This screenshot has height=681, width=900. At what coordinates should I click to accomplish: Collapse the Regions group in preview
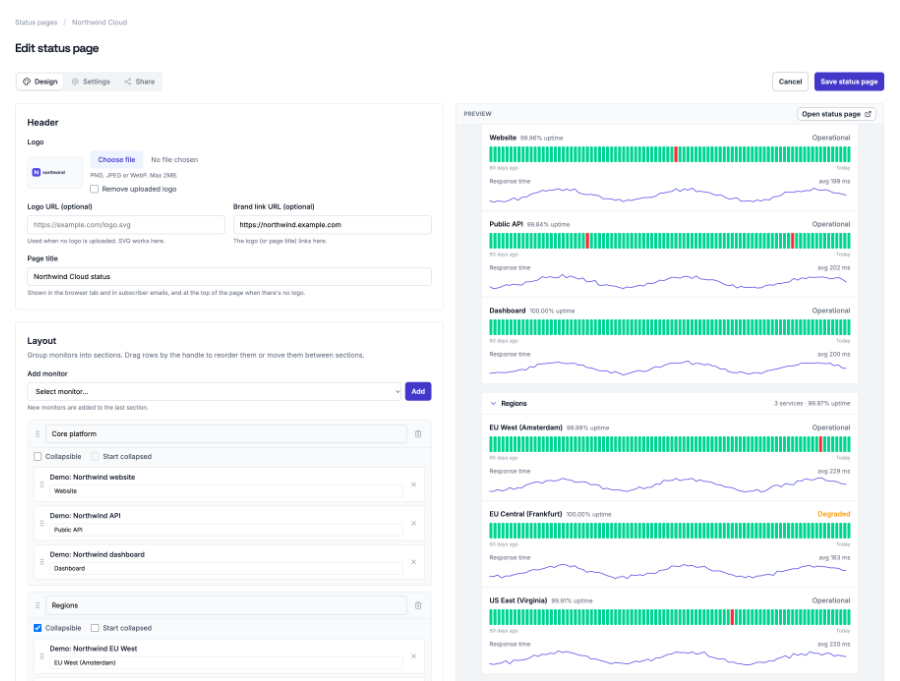493,404
